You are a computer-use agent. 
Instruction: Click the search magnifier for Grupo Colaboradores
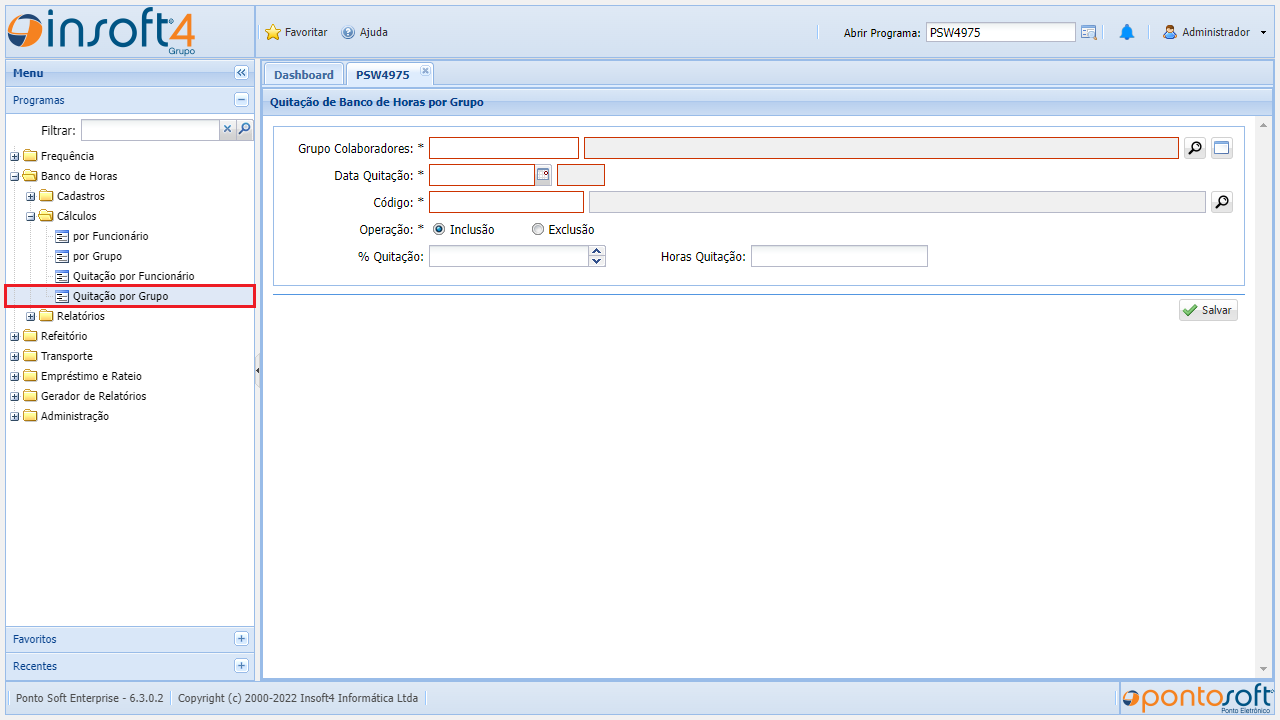coord(1194,148)
